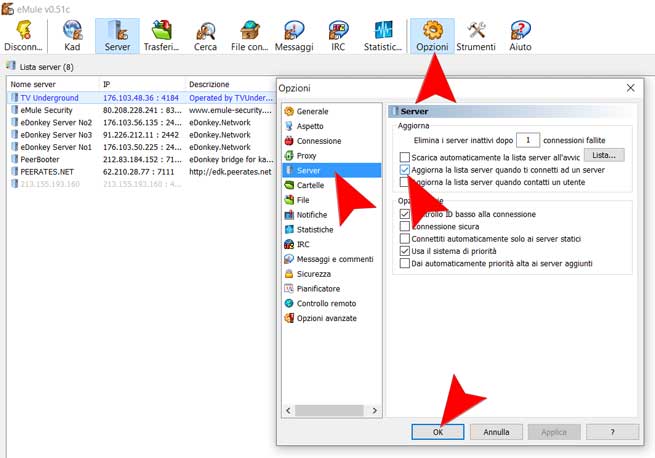Enable Dai automaticamente priorità alta checkbox
Screen dimensions: 655x458
[404, 263]
